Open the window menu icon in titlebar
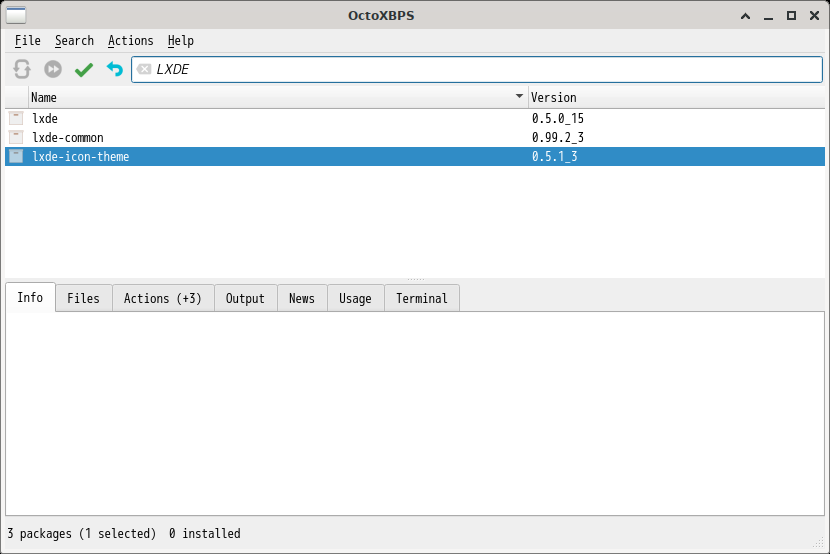 click(16, 15)
